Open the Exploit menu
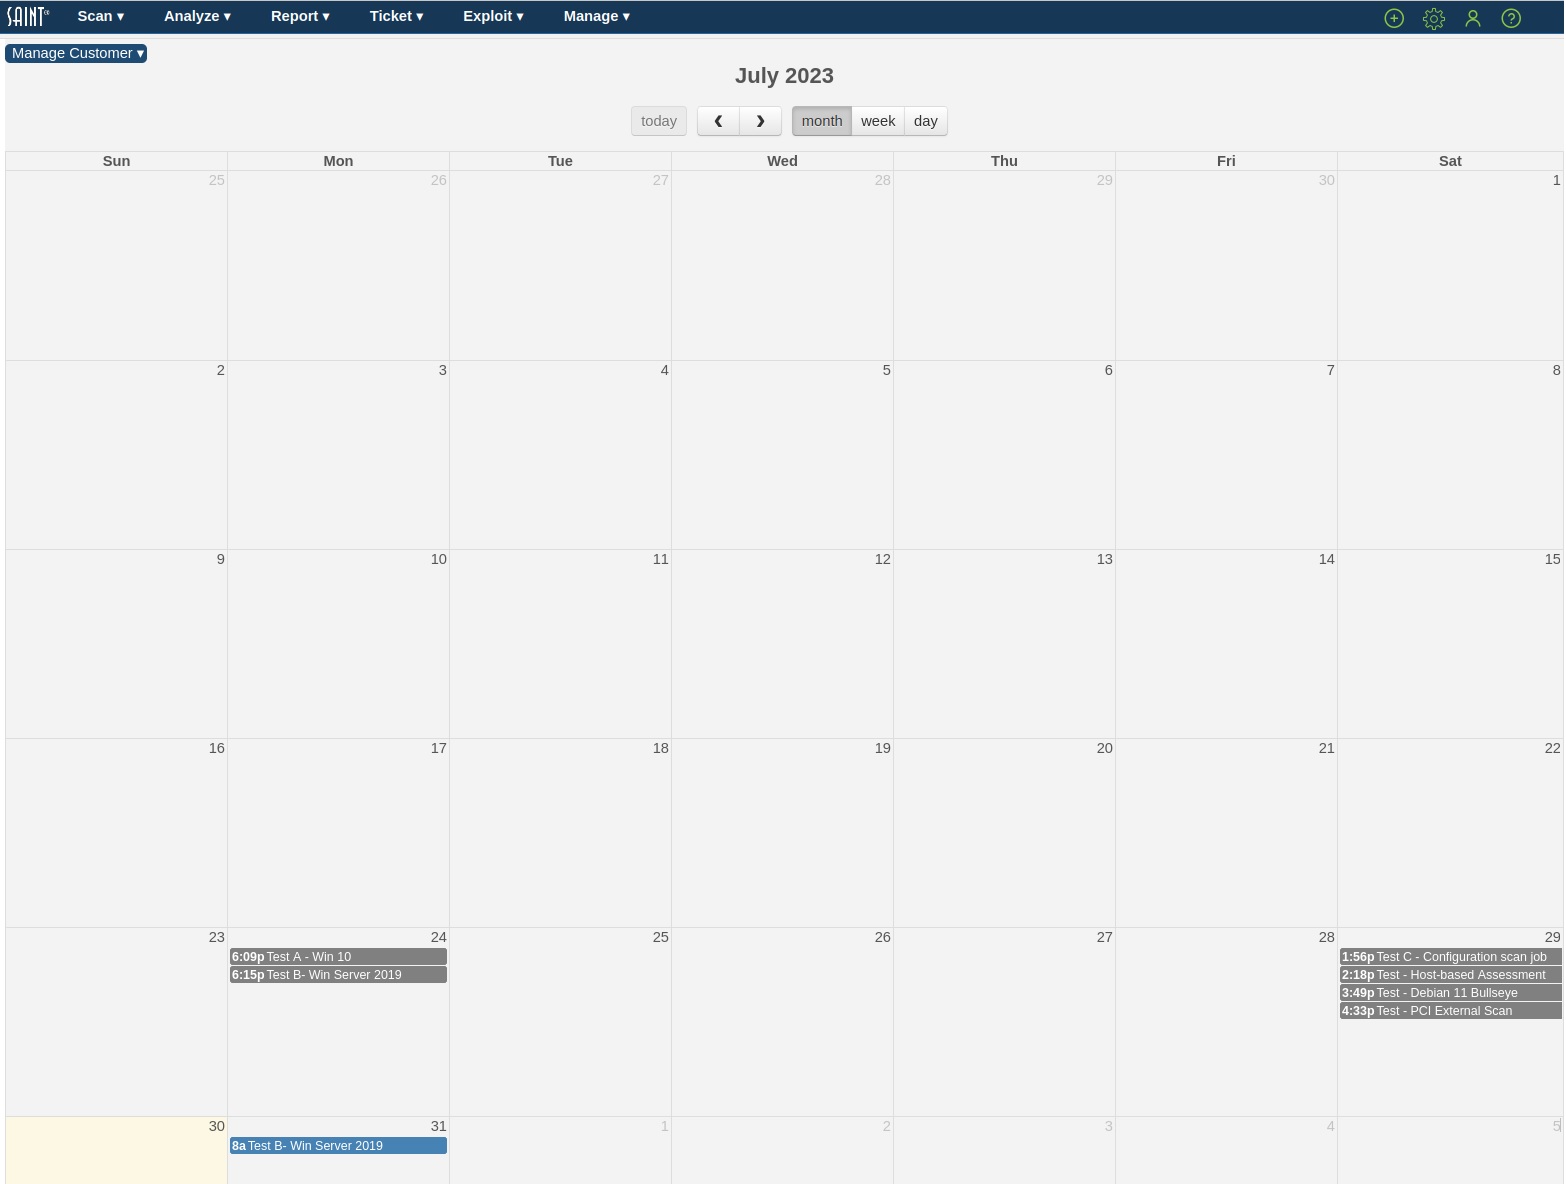 (492, 16)
